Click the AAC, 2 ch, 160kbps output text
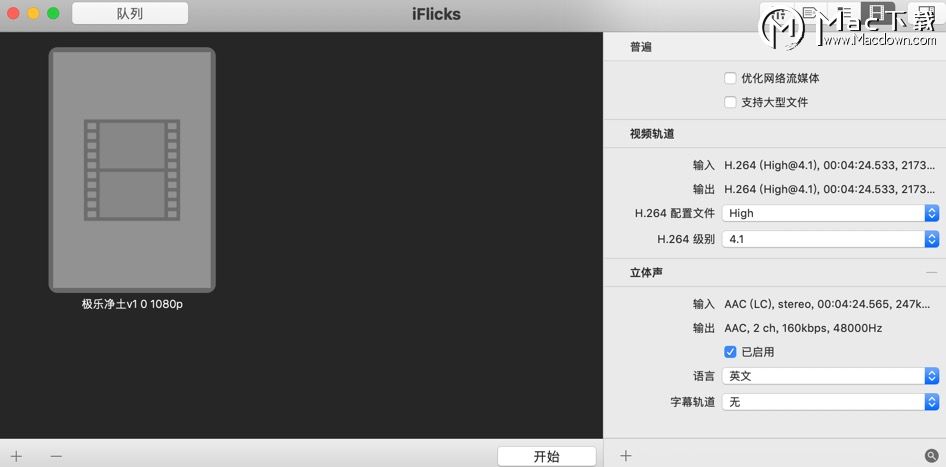 (803, 328)
